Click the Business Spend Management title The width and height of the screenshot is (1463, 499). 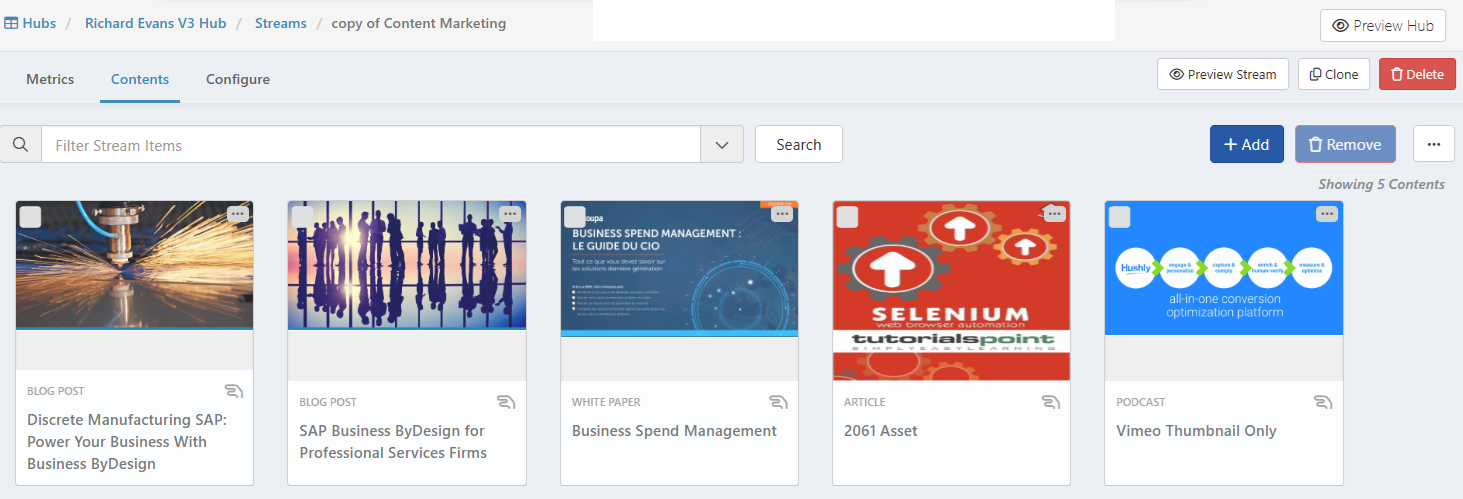coord(674,431)
